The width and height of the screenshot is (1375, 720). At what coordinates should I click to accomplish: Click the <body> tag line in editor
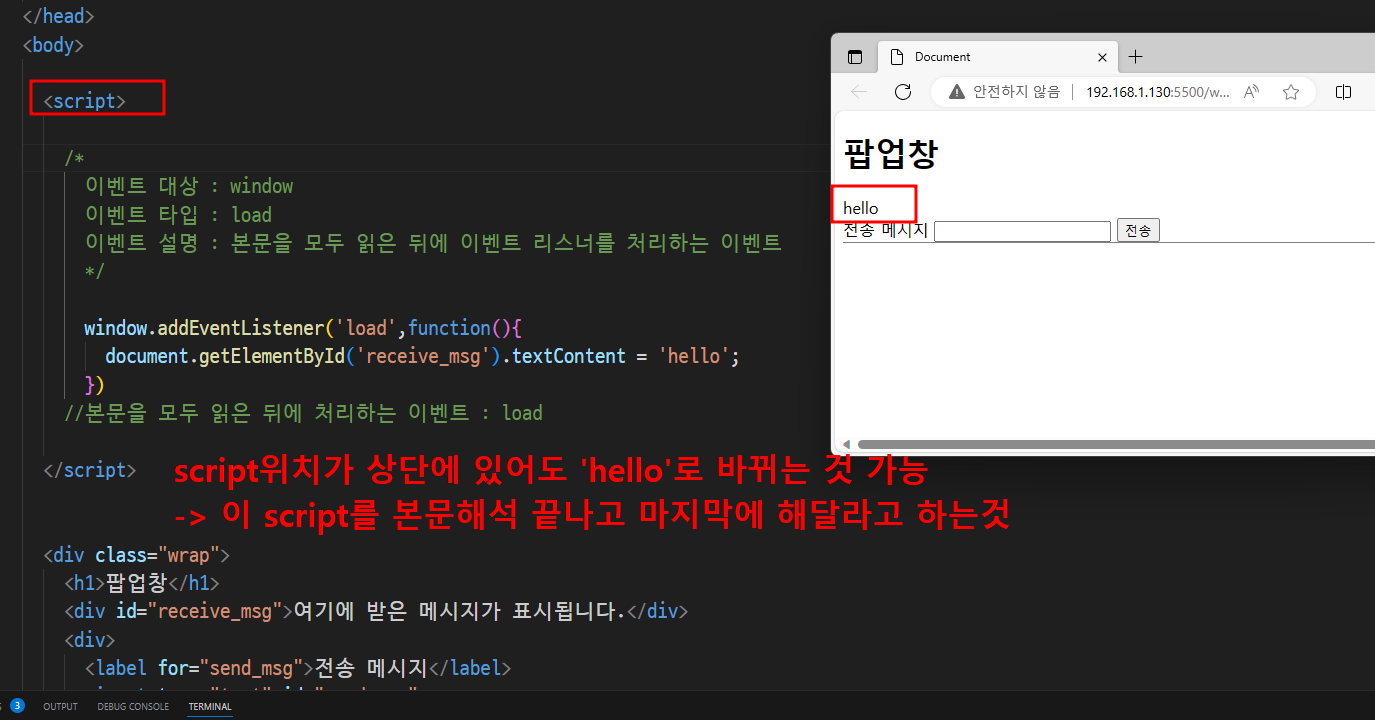pyautogui.click(x=53, y=45)
